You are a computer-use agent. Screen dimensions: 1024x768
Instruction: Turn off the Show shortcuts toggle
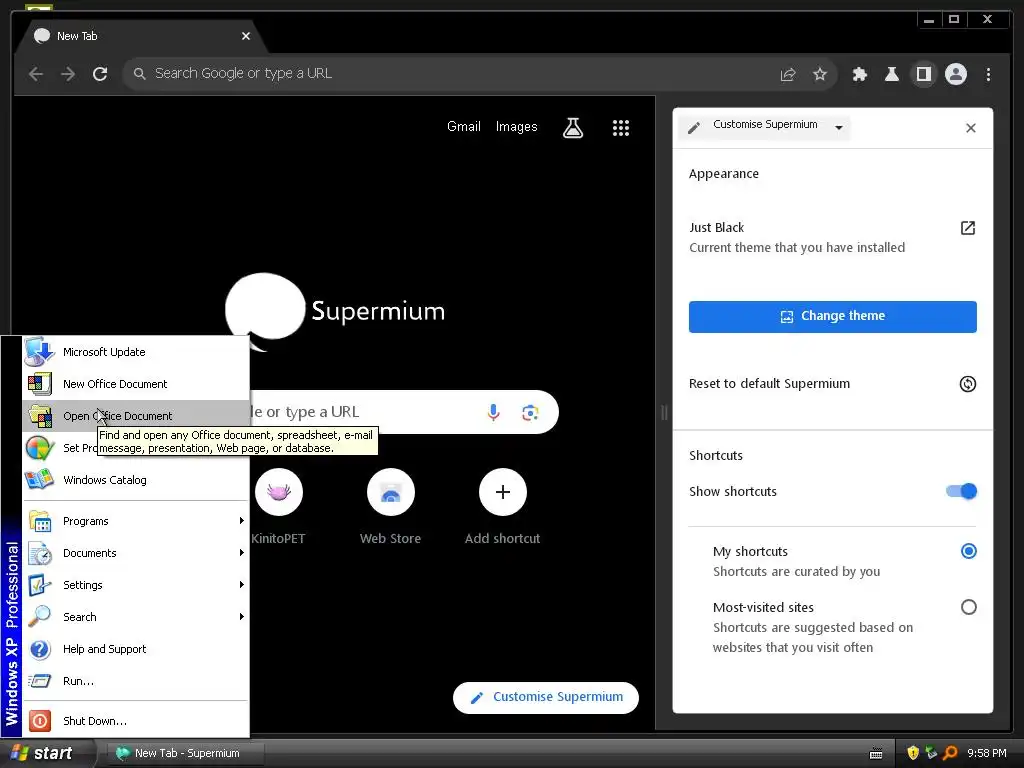click(961, 491)
